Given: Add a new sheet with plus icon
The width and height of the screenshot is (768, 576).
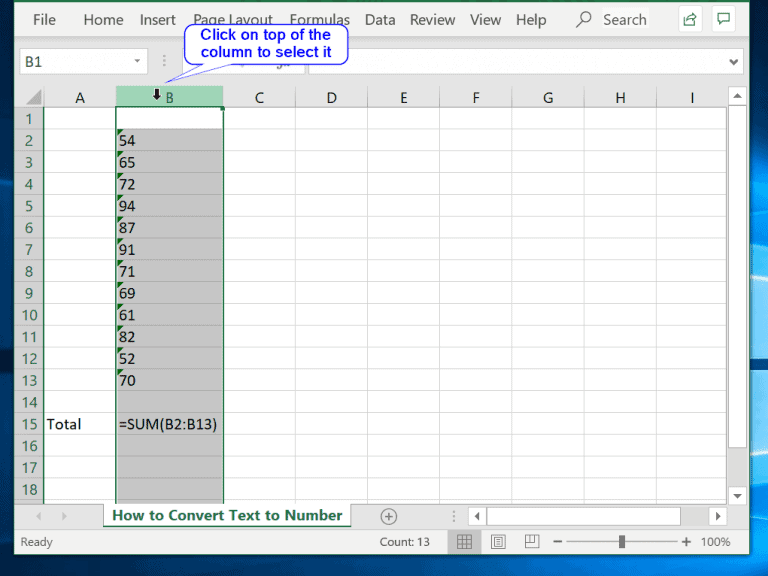Looking at the screenshot, I should (x=389, y=516).
